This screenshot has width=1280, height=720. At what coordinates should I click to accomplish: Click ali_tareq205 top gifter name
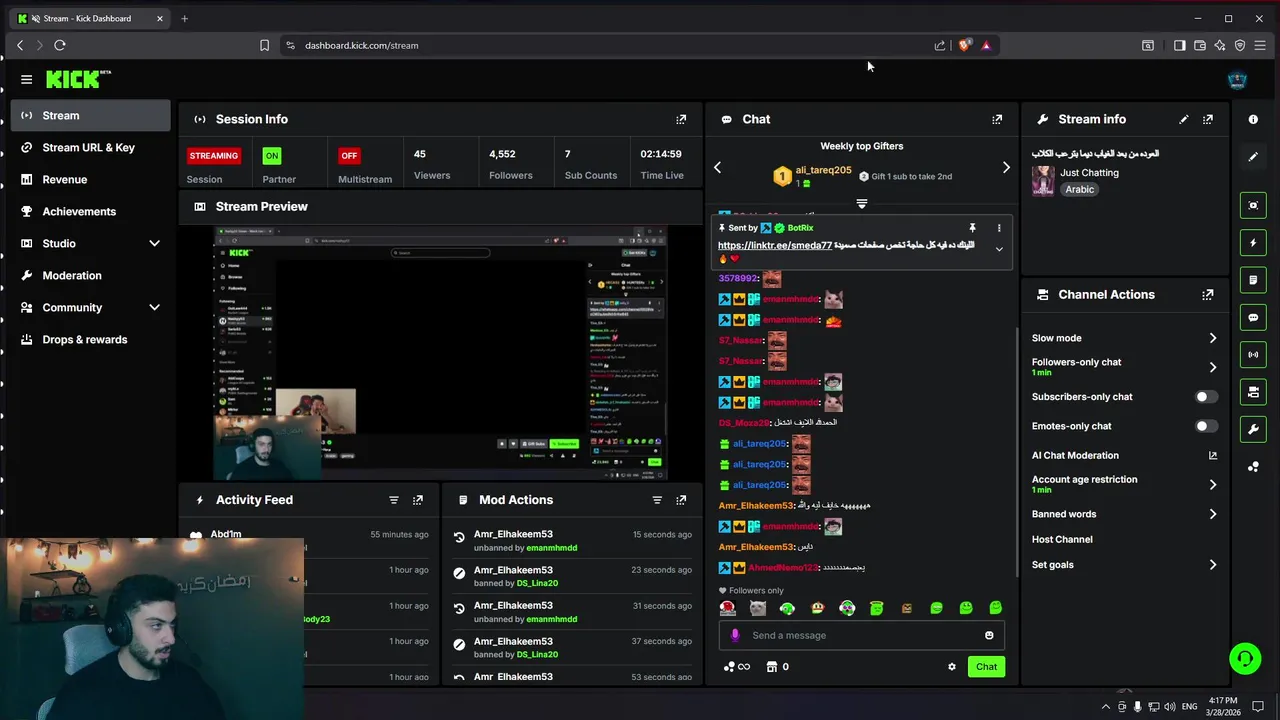point(823,170)
